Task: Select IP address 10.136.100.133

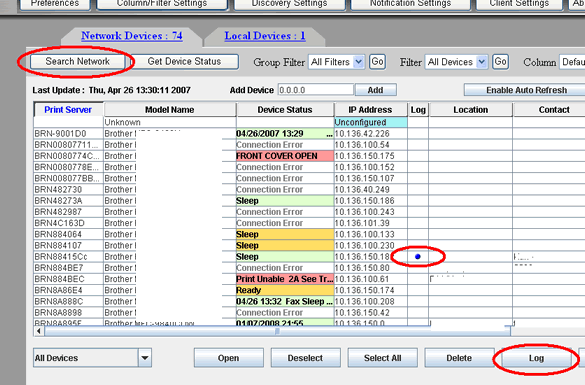Action: 370,234
